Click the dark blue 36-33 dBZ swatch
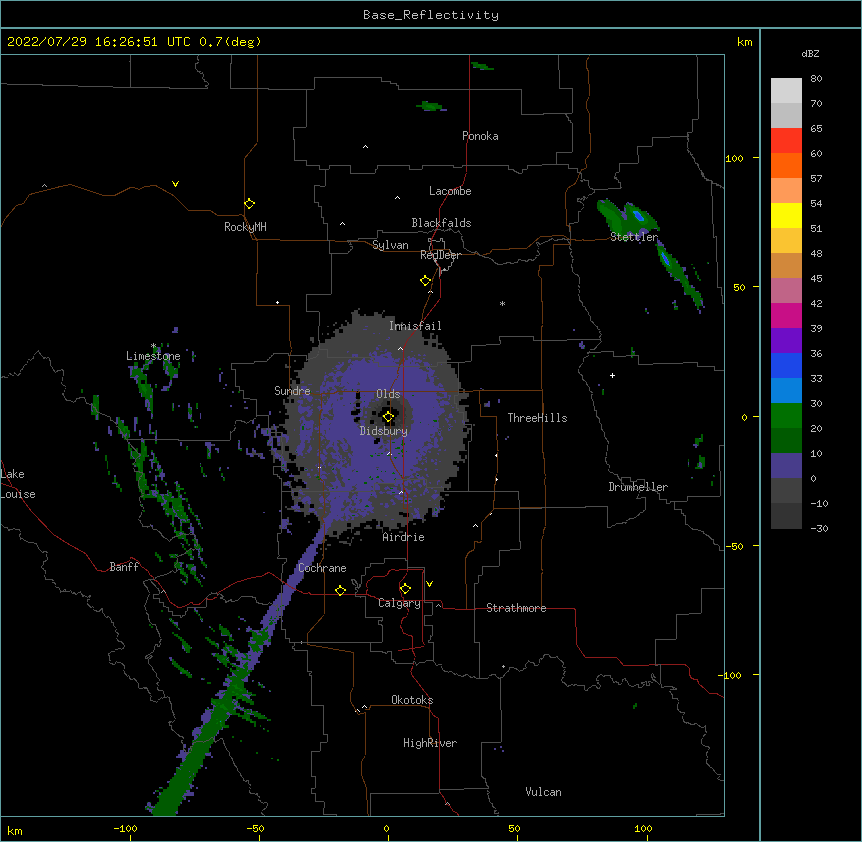The height and width of the screenshot is (842, 862). (786, 365)
